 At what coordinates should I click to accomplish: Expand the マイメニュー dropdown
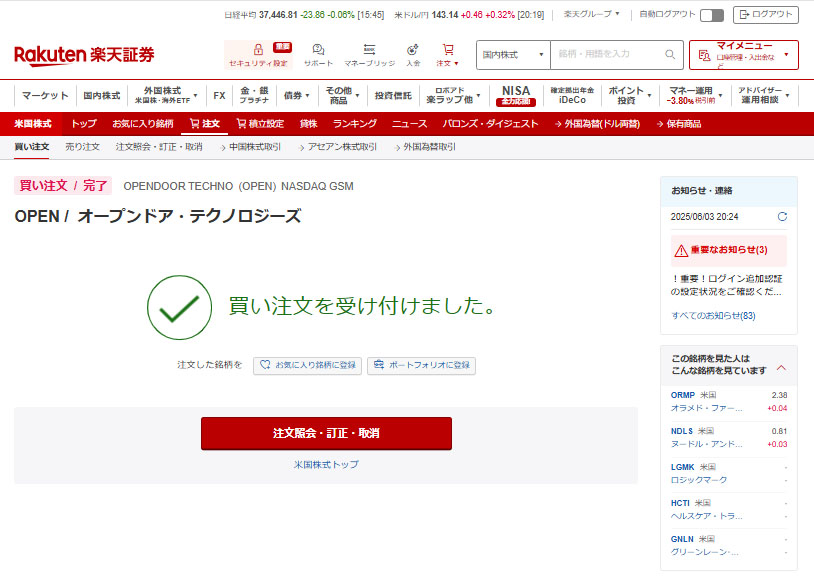point(743,54)
